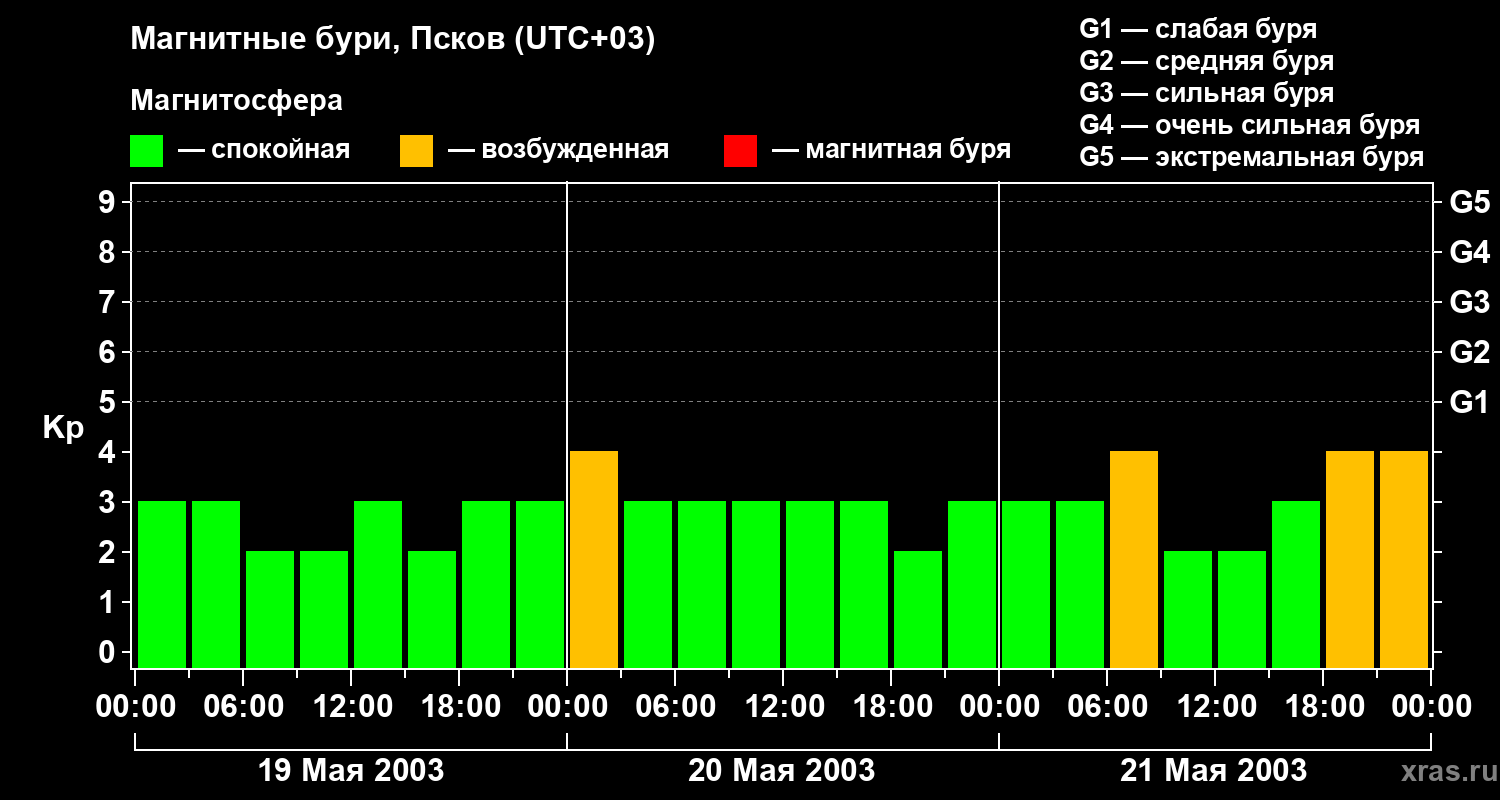This screenshot has height=800, width=1500.
Task: Select the 'G3 — сильная буря' legend line
Action: 1206,93
